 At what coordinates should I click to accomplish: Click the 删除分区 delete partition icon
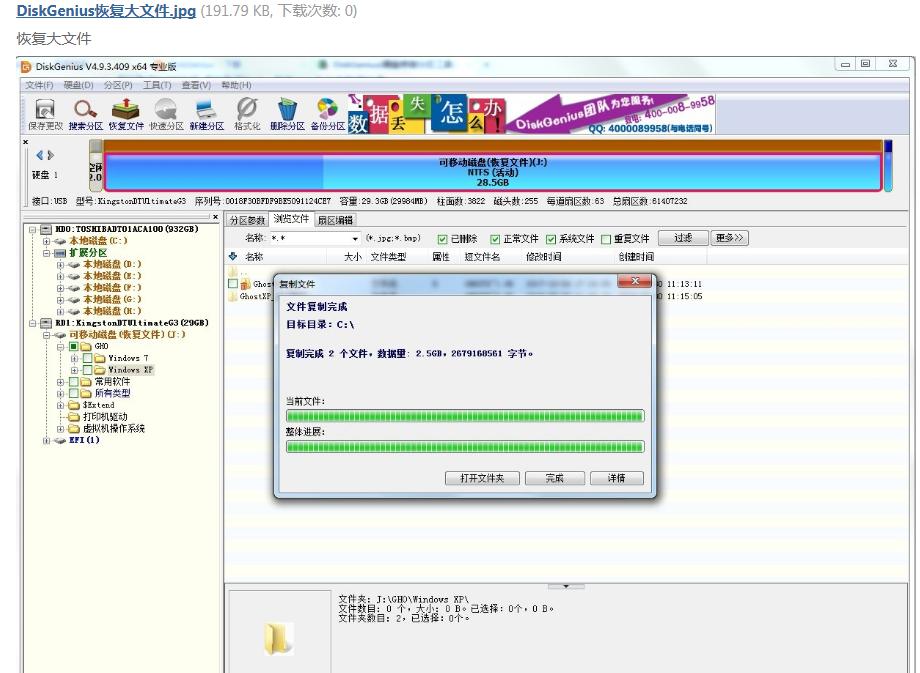pyautogui.click(x=287, y=110)
